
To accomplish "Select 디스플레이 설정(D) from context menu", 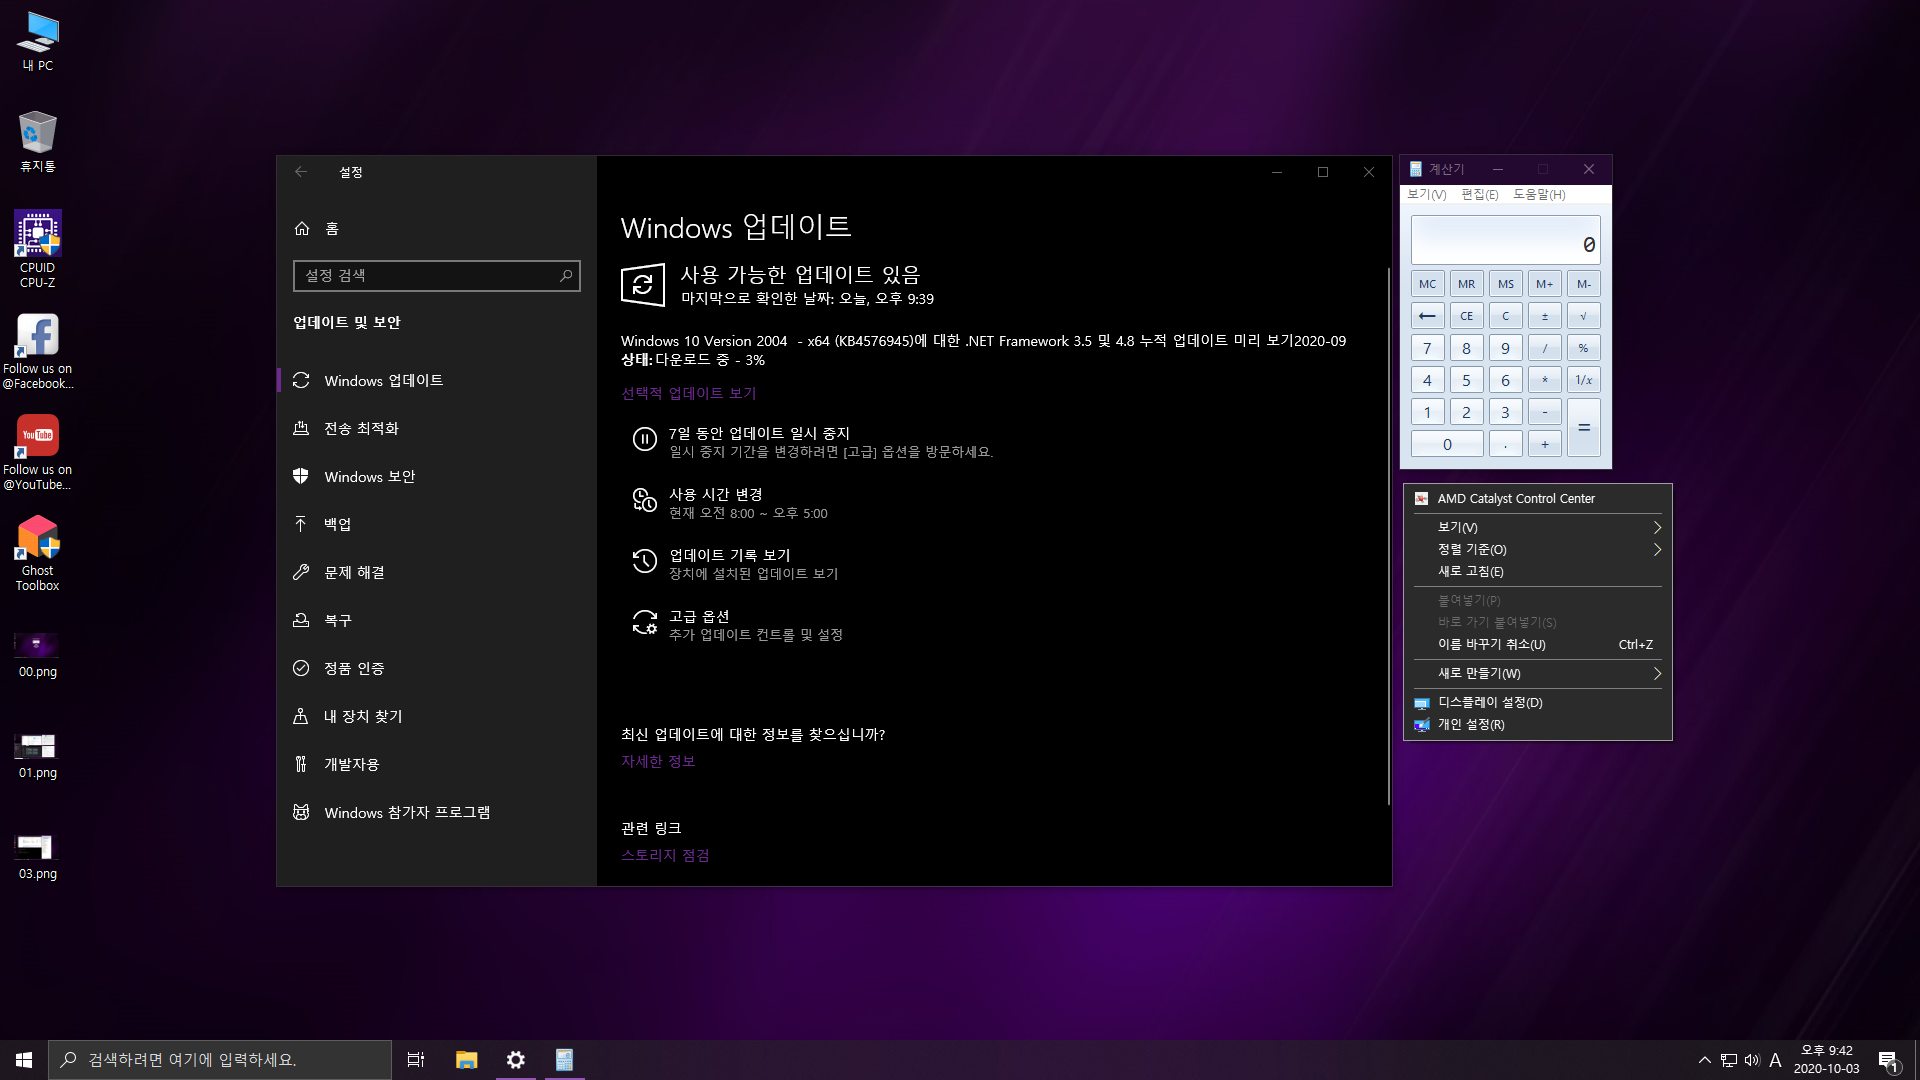I will tap(1490, 702).
